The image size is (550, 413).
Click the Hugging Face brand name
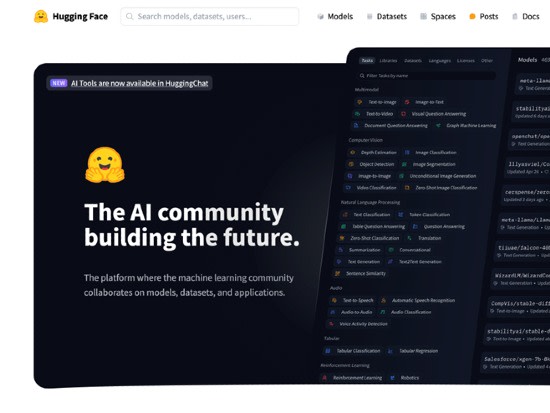tap(80, 16)
